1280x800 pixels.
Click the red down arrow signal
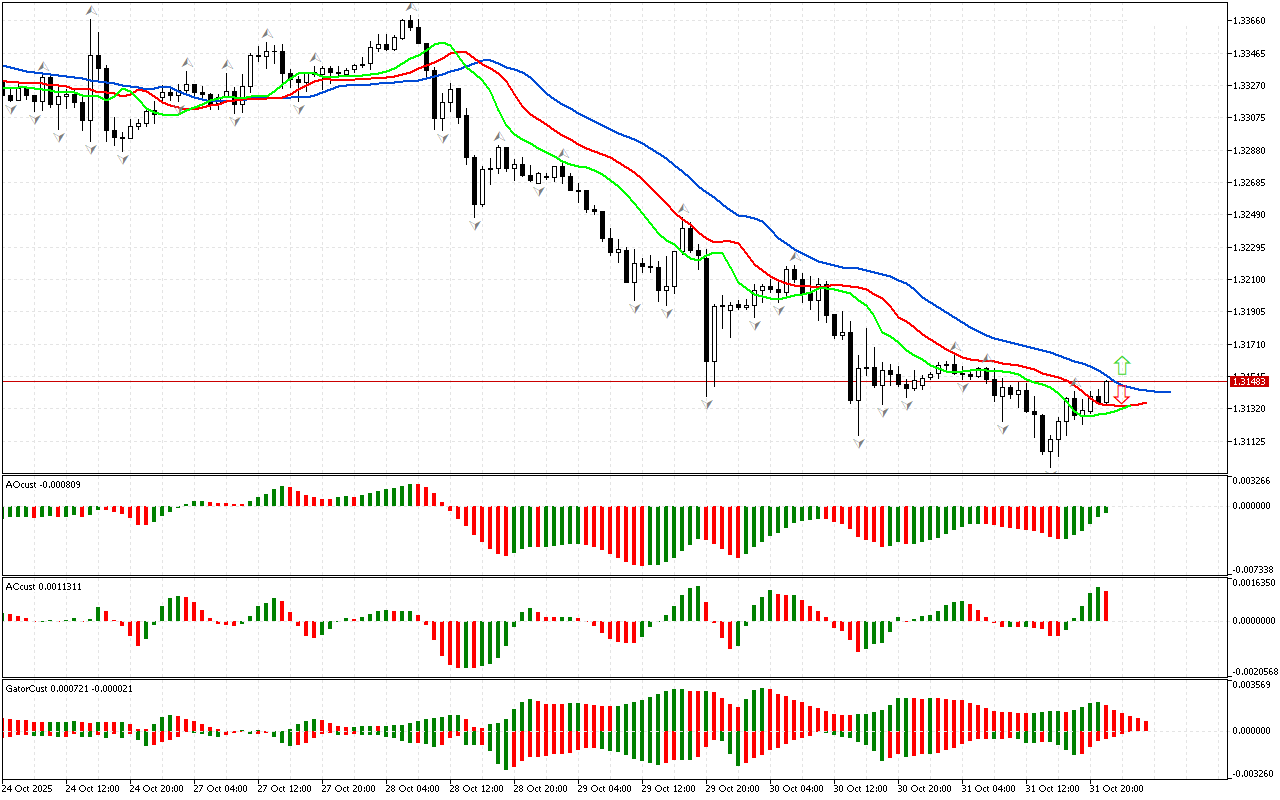(1122, 395)
